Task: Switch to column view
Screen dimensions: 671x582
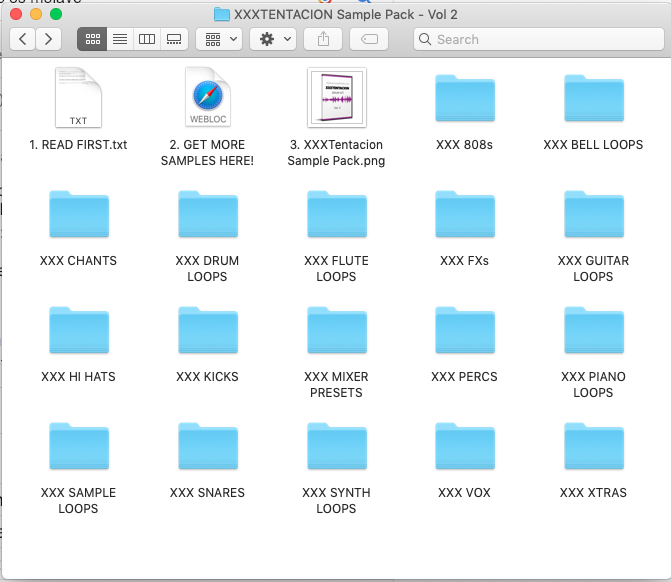Action: tap(147, 39)
